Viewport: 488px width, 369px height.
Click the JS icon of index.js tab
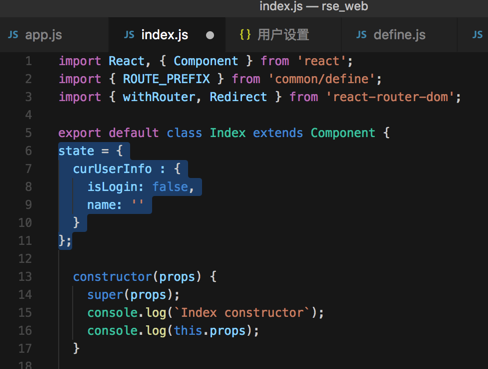[x=129, y=35]
